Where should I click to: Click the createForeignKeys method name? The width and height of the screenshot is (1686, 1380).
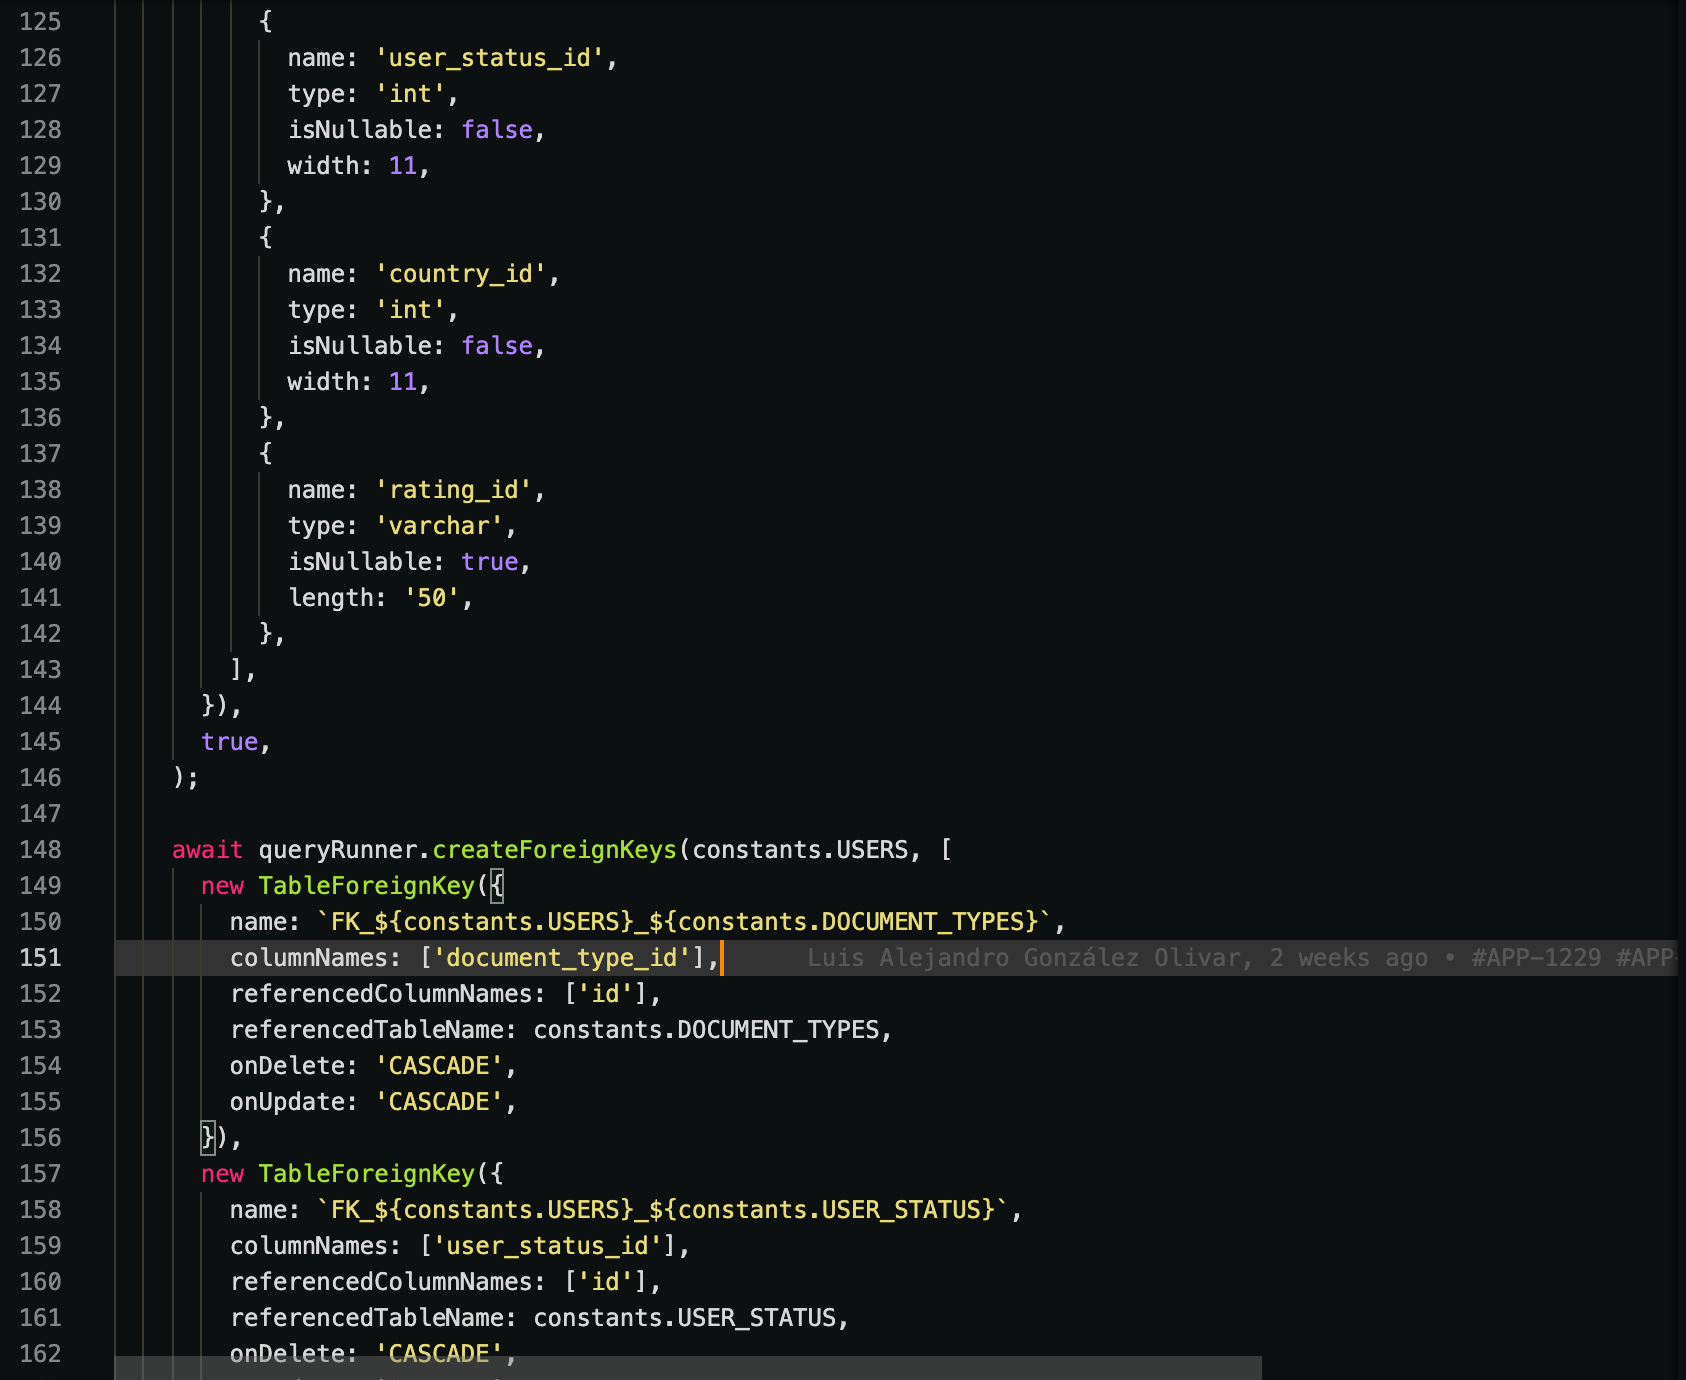(555, 850)
